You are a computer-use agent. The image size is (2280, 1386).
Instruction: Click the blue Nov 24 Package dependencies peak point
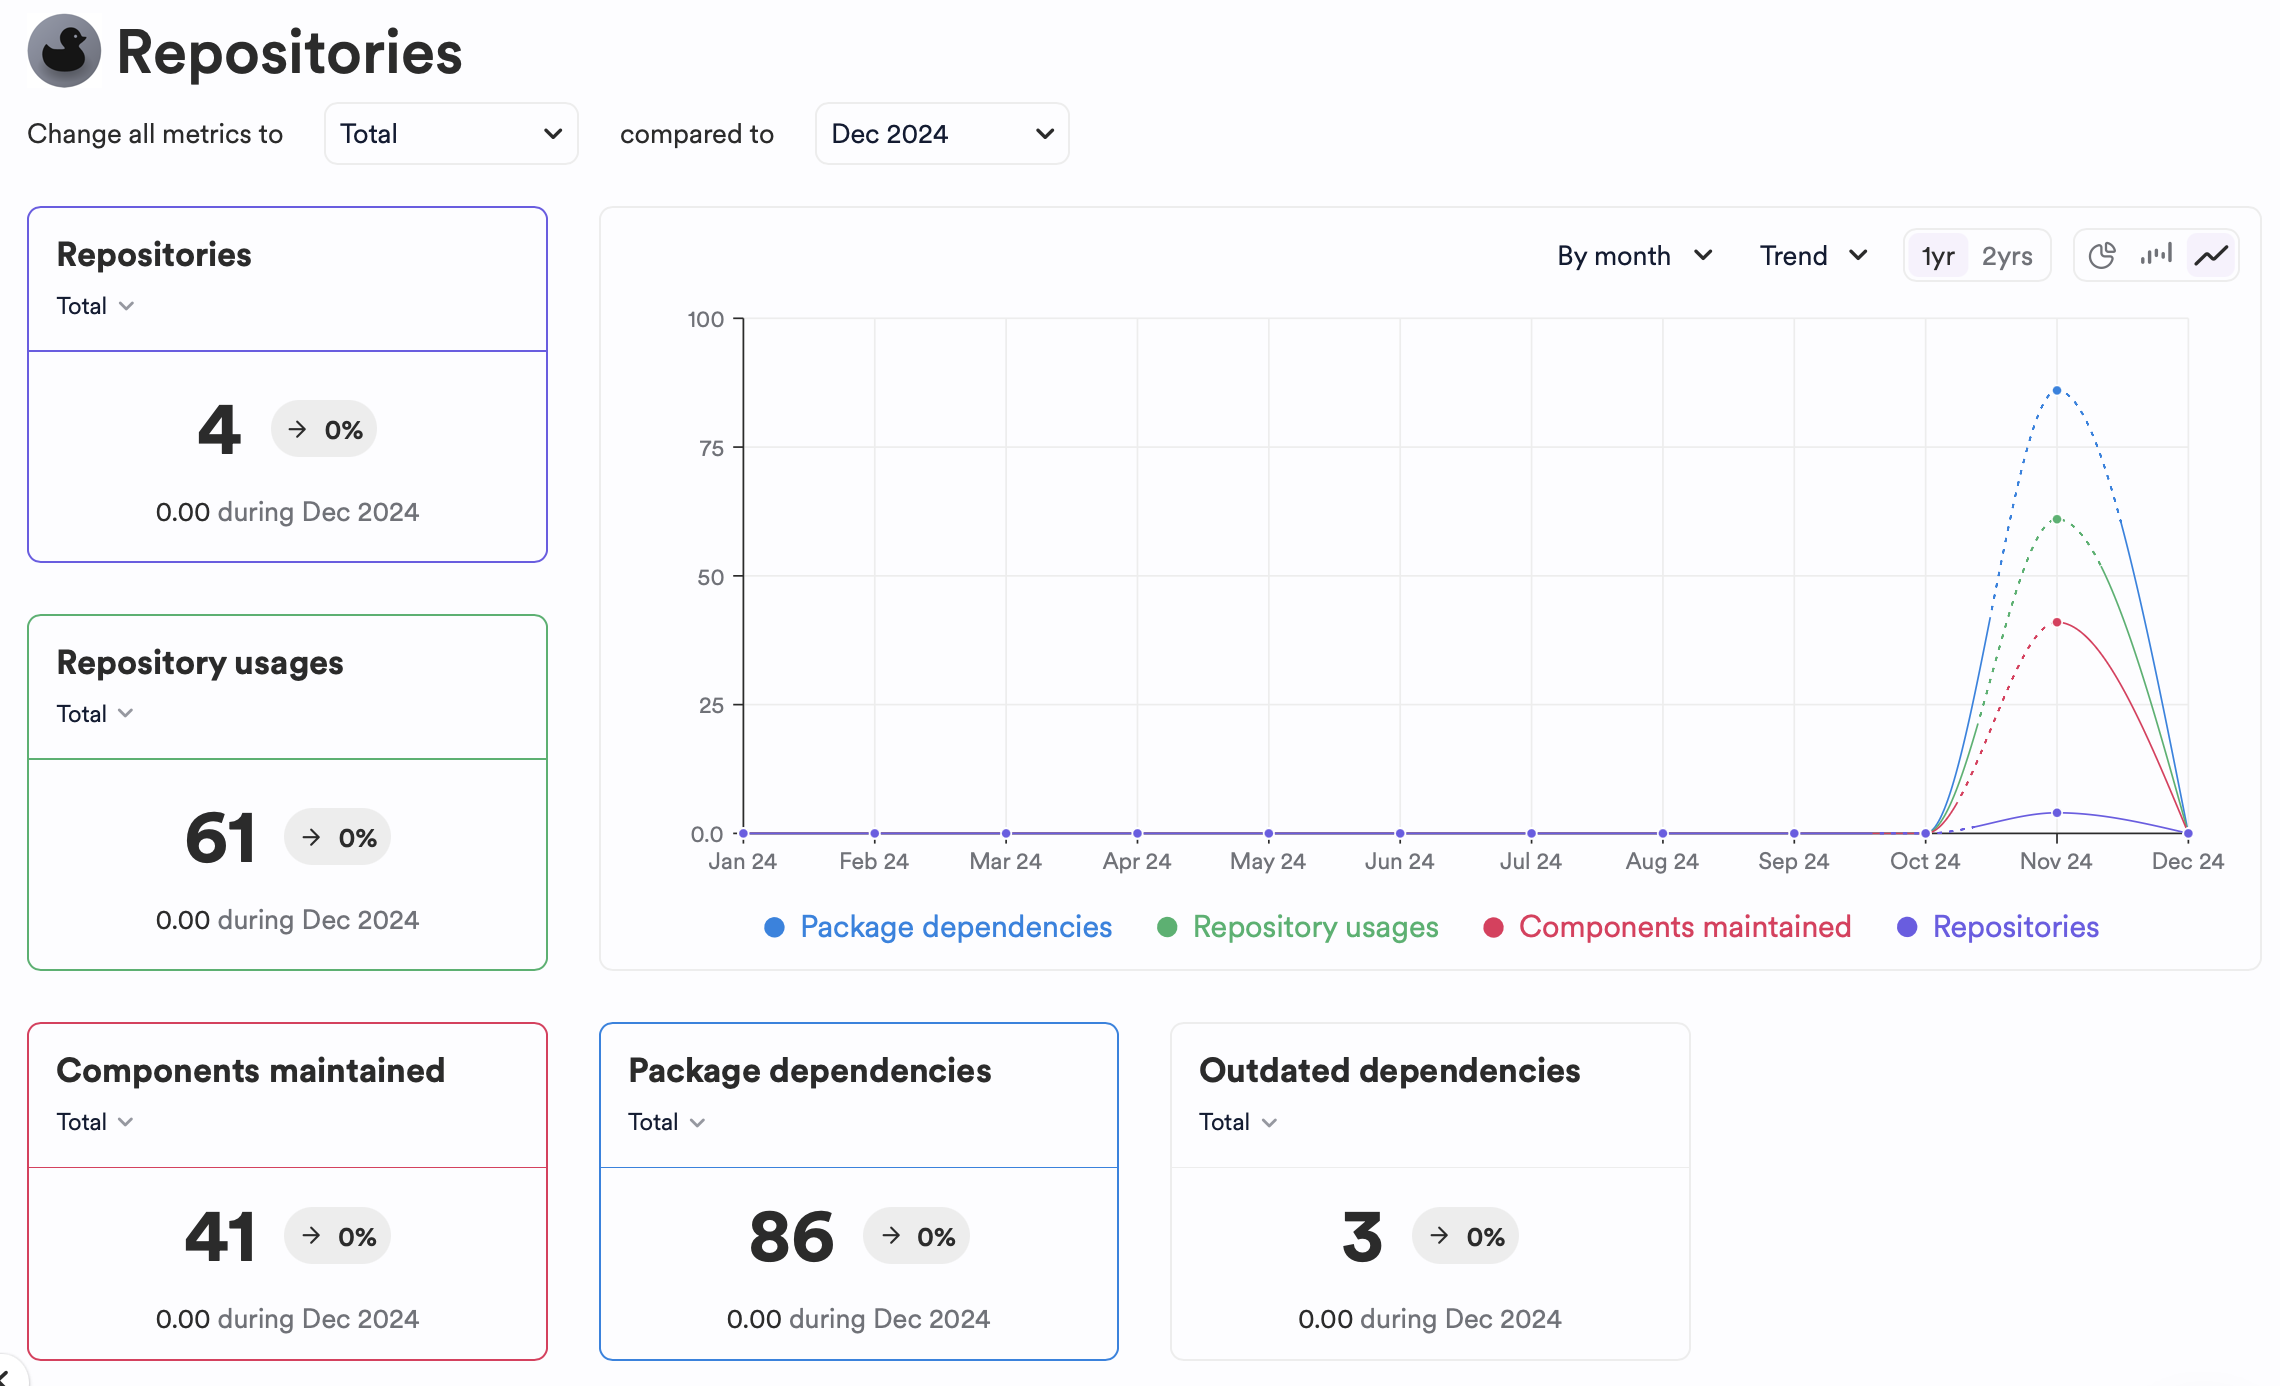(x=2057, y=391)
